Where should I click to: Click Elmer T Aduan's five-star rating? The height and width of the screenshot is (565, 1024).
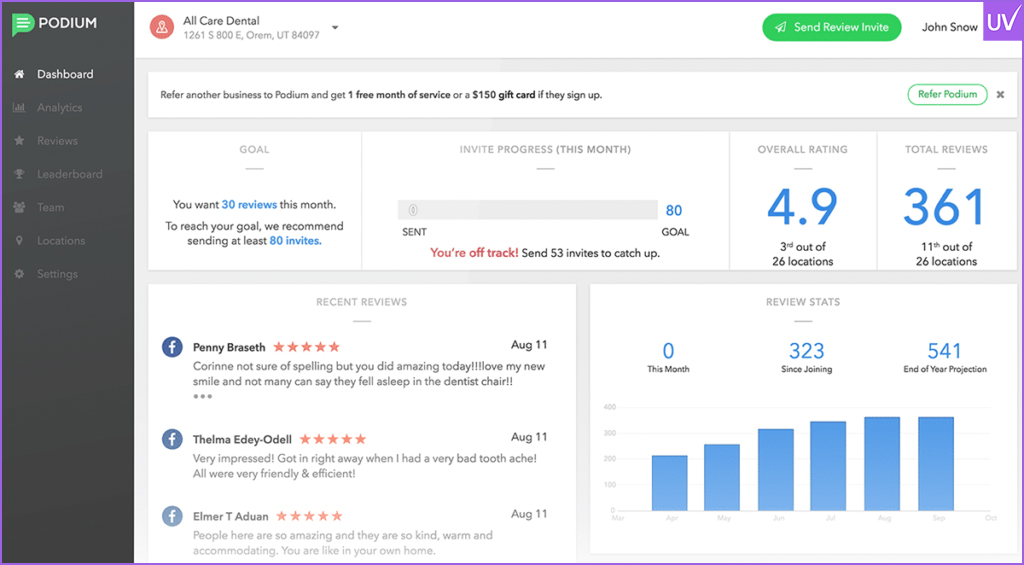(x=309, y=516)
